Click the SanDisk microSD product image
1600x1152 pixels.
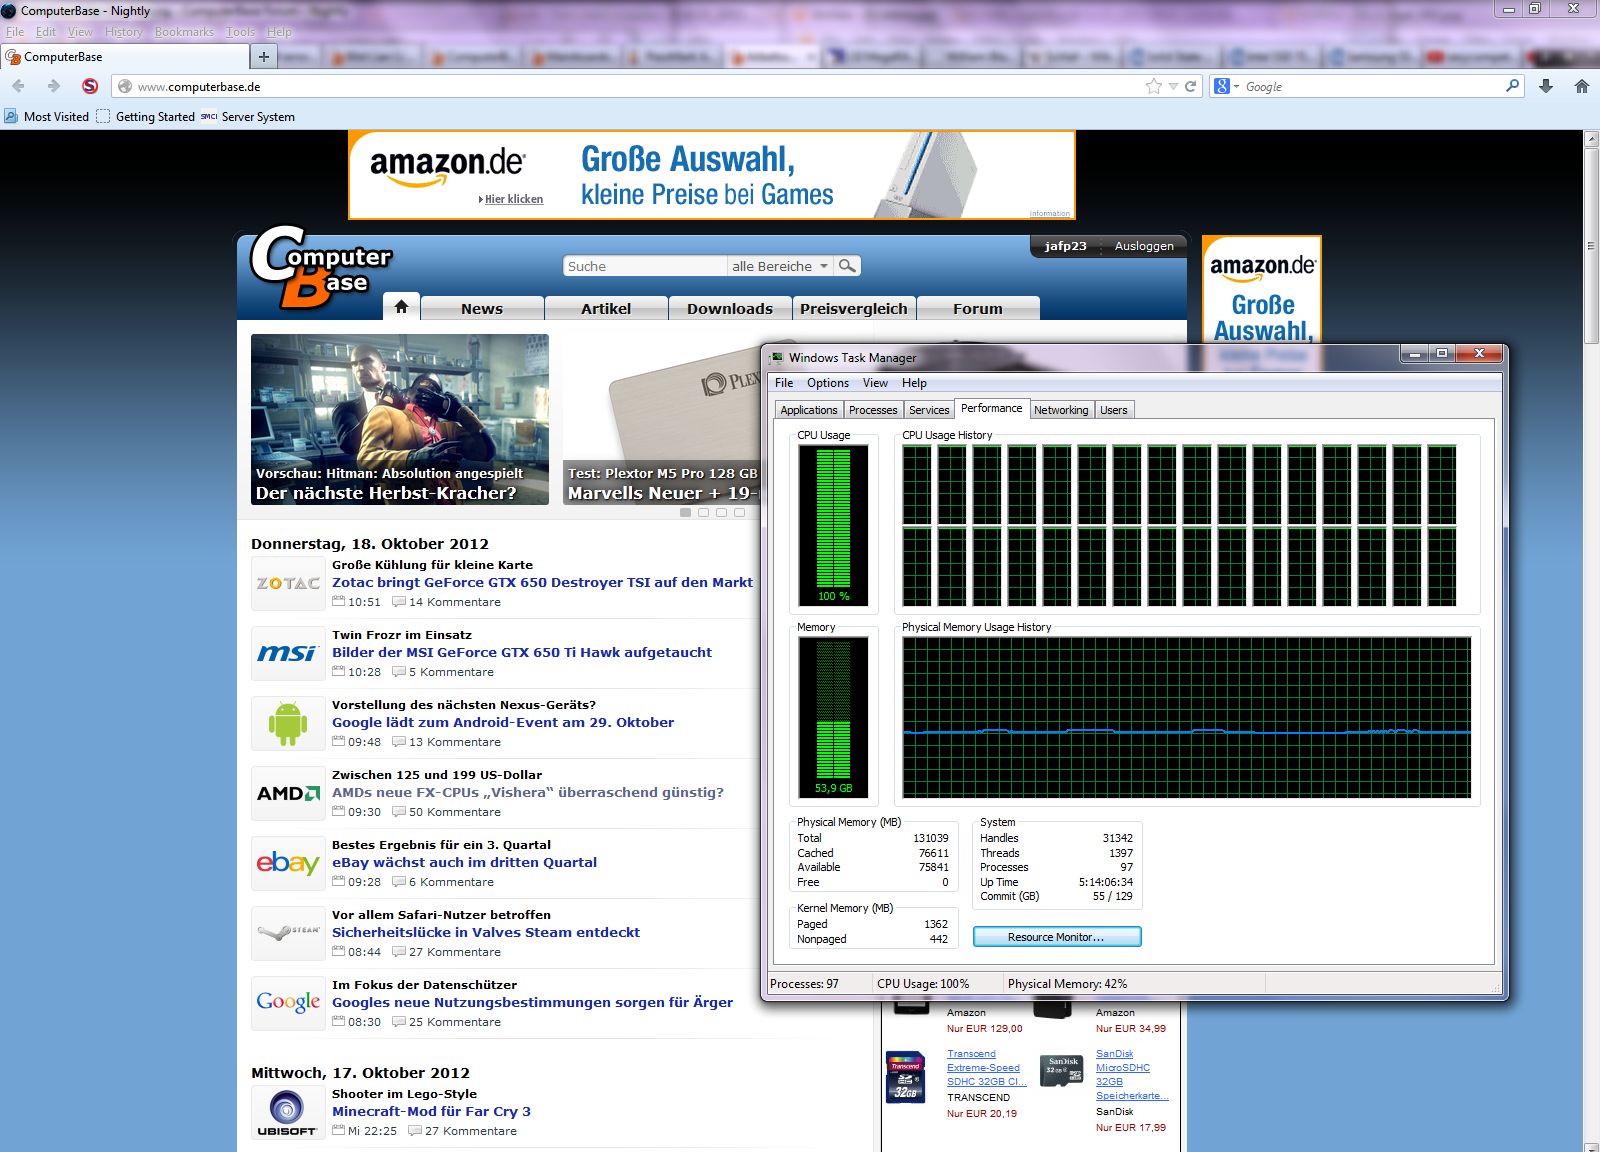(1062, 1070)
